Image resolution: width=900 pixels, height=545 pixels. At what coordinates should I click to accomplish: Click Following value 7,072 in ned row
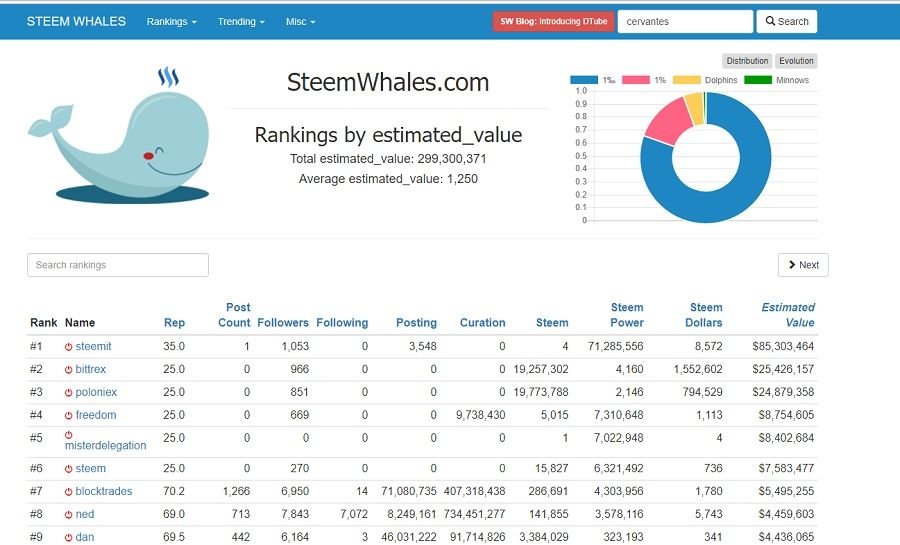354,515
